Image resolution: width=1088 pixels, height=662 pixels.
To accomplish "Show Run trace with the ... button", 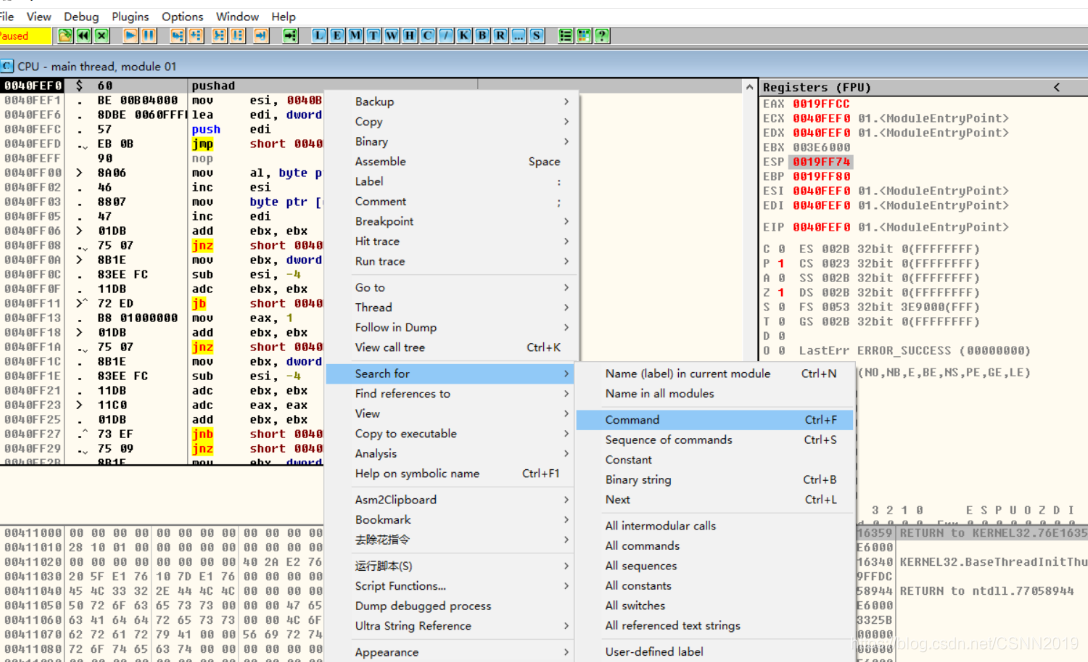I will [x=518, y=35].
